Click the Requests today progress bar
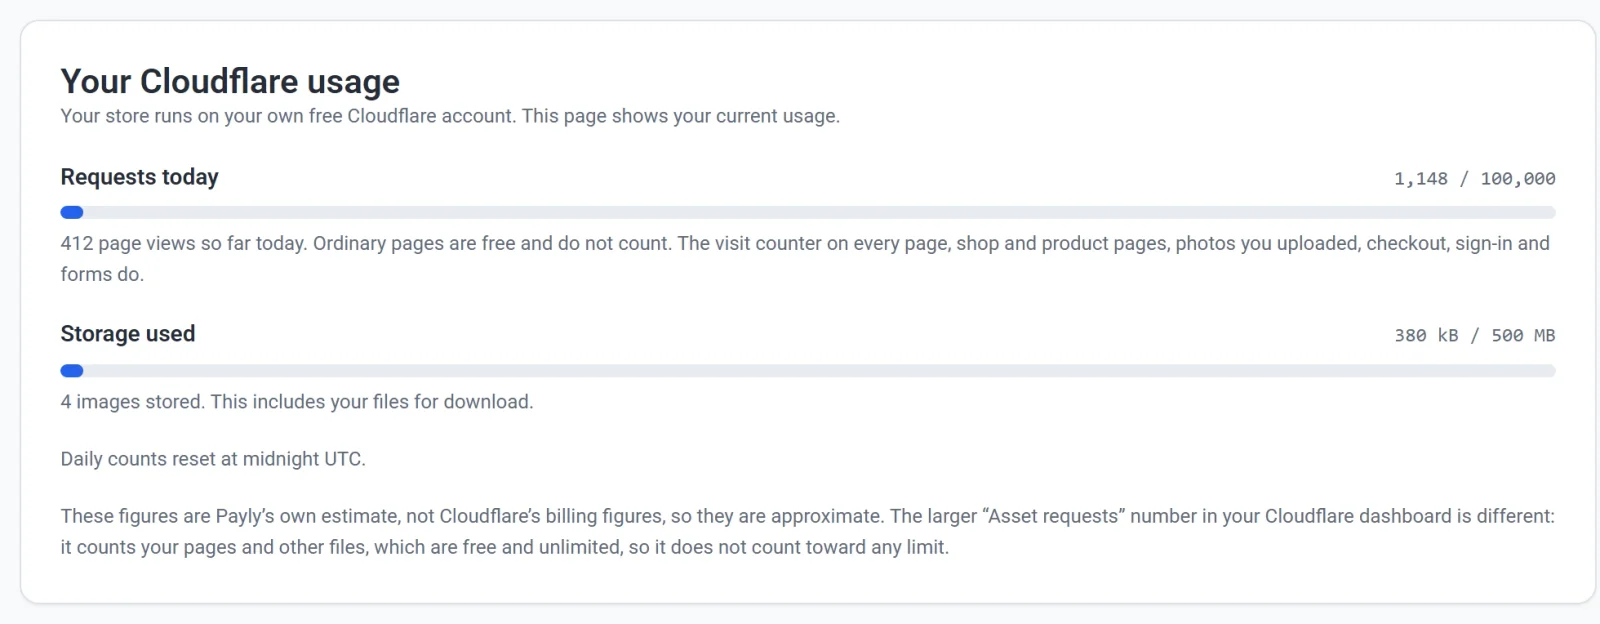 (x=808, y=212)
